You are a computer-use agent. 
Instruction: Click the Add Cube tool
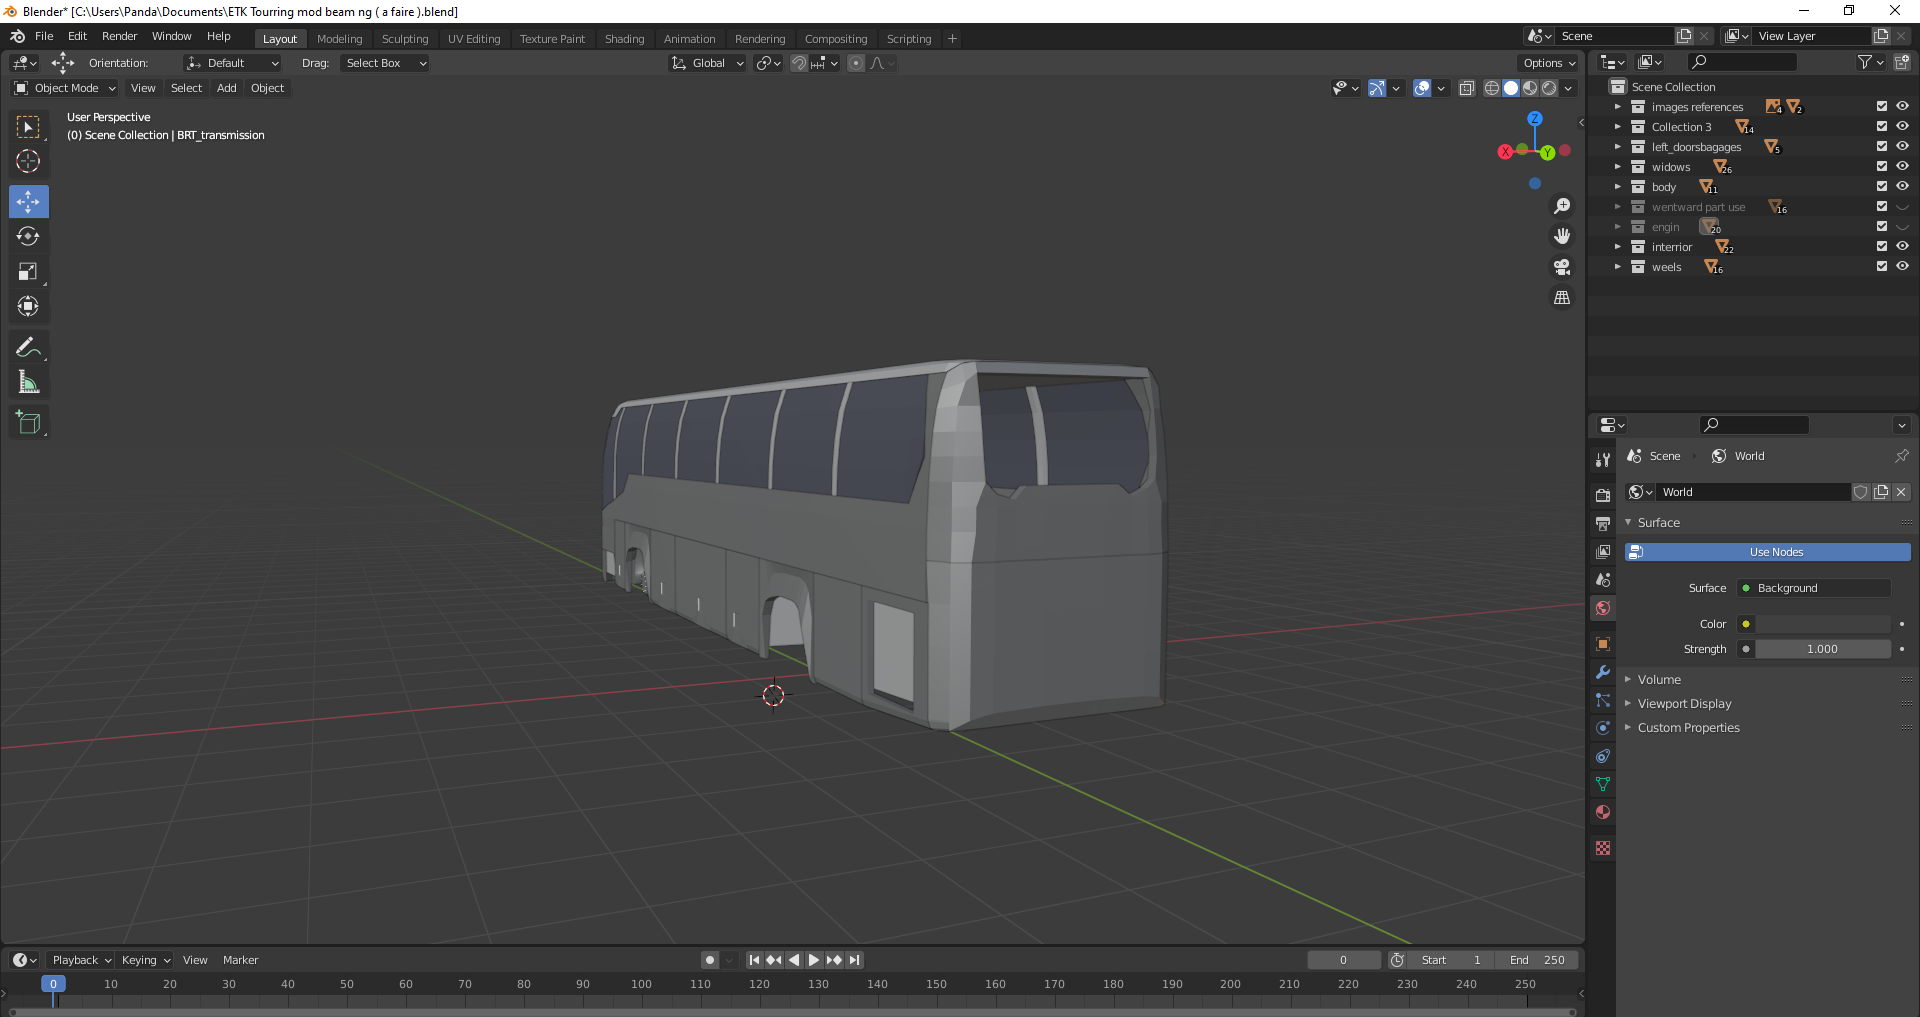click(28, 422)
